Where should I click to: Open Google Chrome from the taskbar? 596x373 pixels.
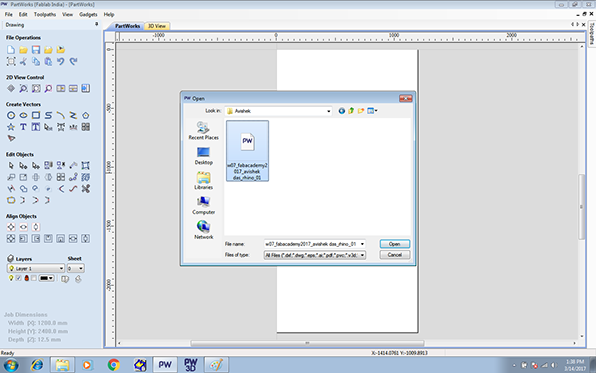click(113, 365)
